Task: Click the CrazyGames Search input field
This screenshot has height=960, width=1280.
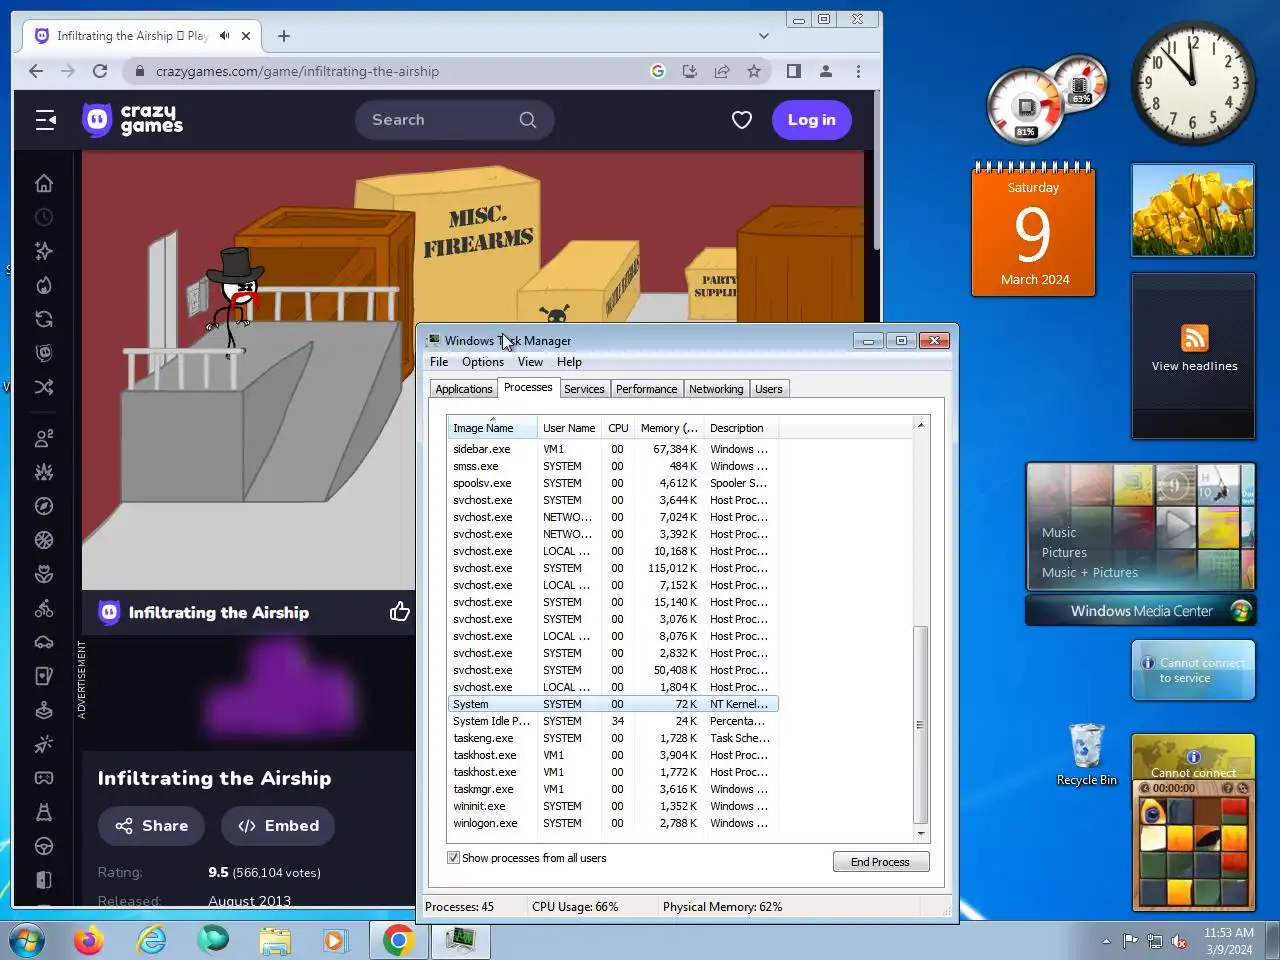Action: [x=455, y=120]
